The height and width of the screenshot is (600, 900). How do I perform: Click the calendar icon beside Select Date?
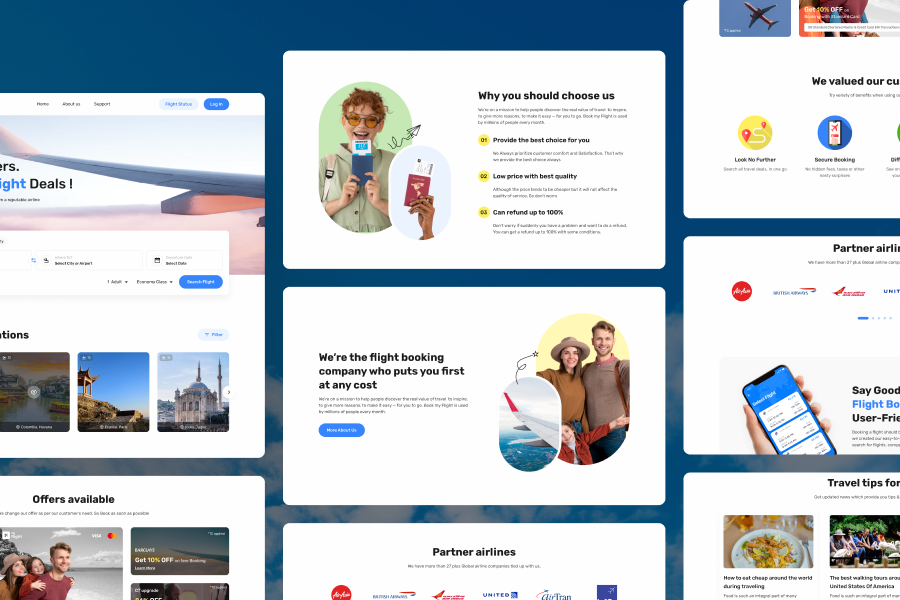(157, 260)
